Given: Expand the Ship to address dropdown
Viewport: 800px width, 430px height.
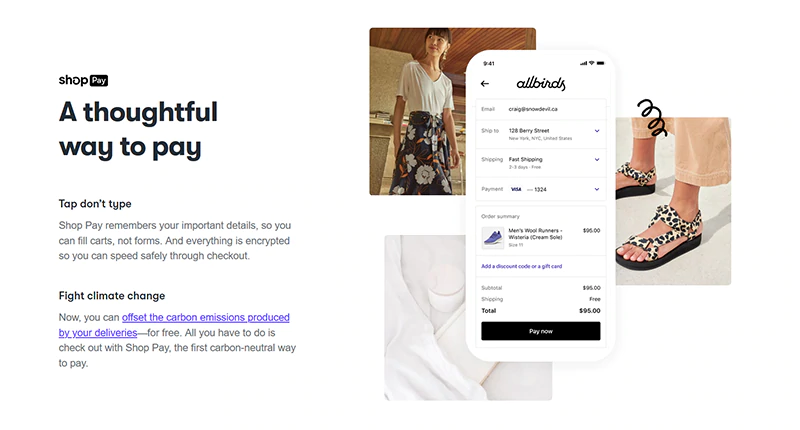Looking at the screenshot, I should tap(597, 131).
